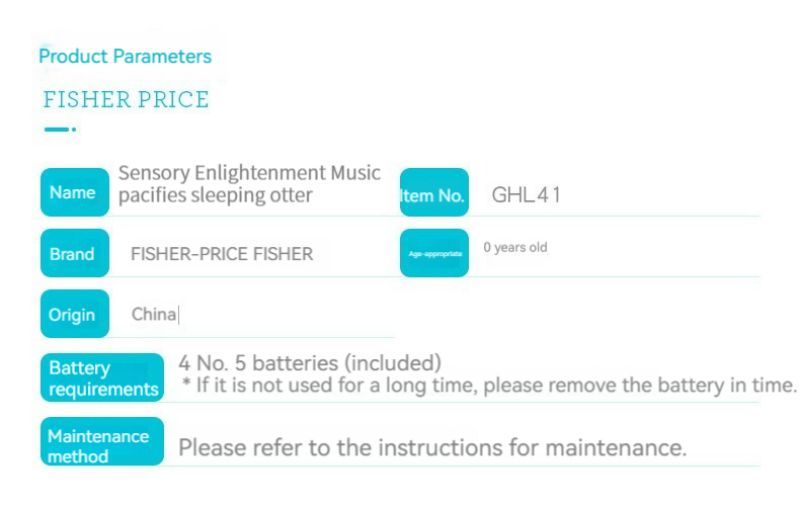Image resolution: width=800 pixels, height=505 pixels.
Task: Click the pacifies sleeping otter text line
Action: click(215, 195)
